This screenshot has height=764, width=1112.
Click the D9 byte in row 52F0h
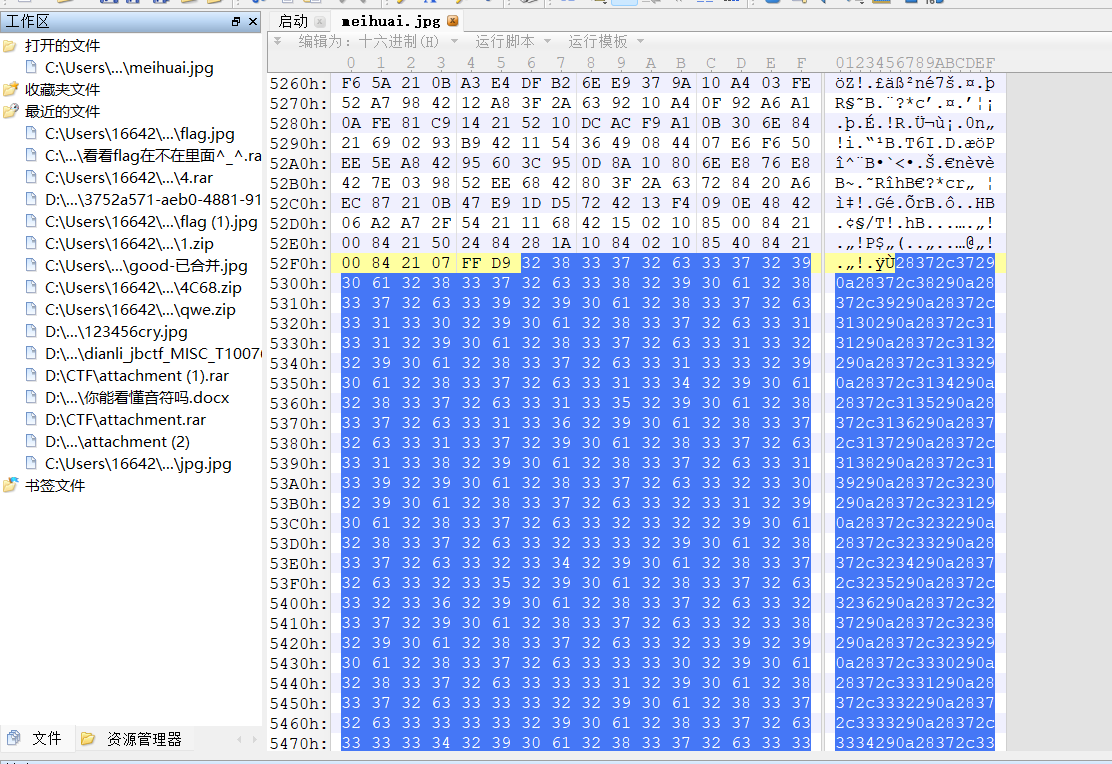[501, 263]
